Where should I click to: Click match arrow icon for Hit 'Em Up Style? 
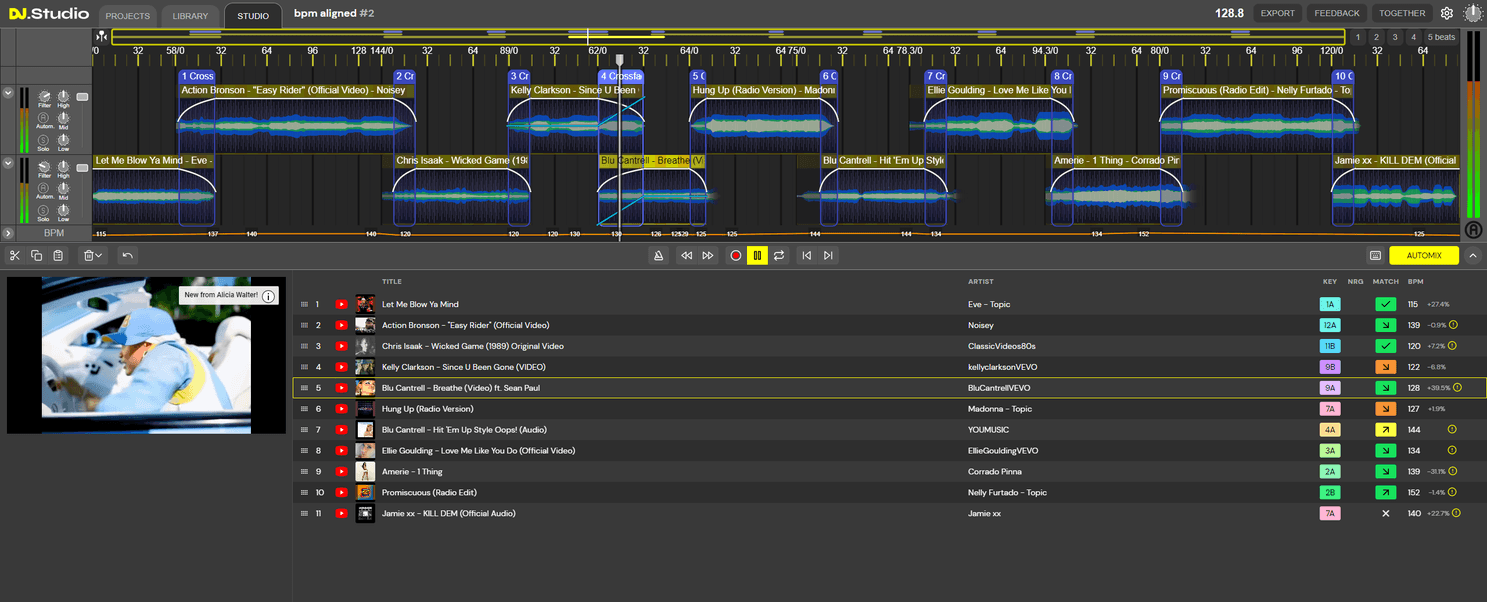[x=1385, y=430]
